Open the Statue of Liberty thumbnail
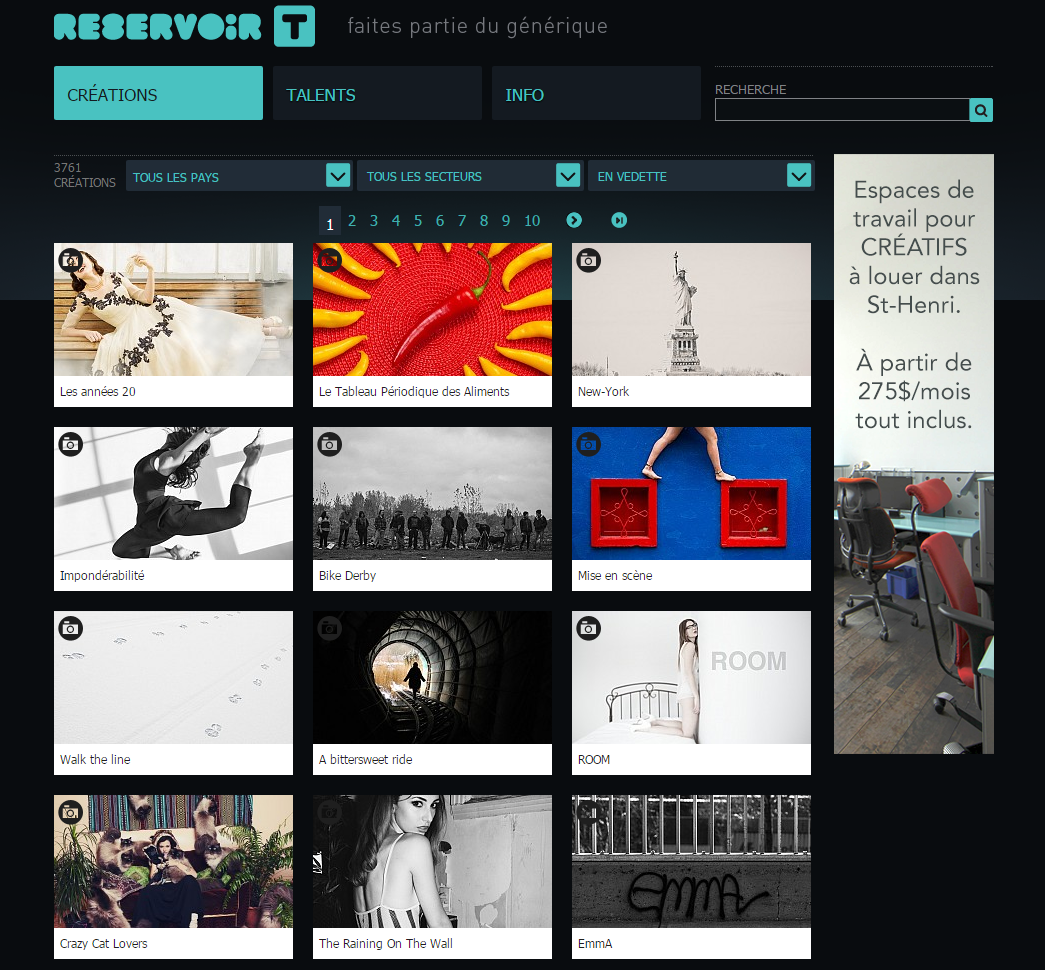1045x970 pixels. tap(691, 309)
